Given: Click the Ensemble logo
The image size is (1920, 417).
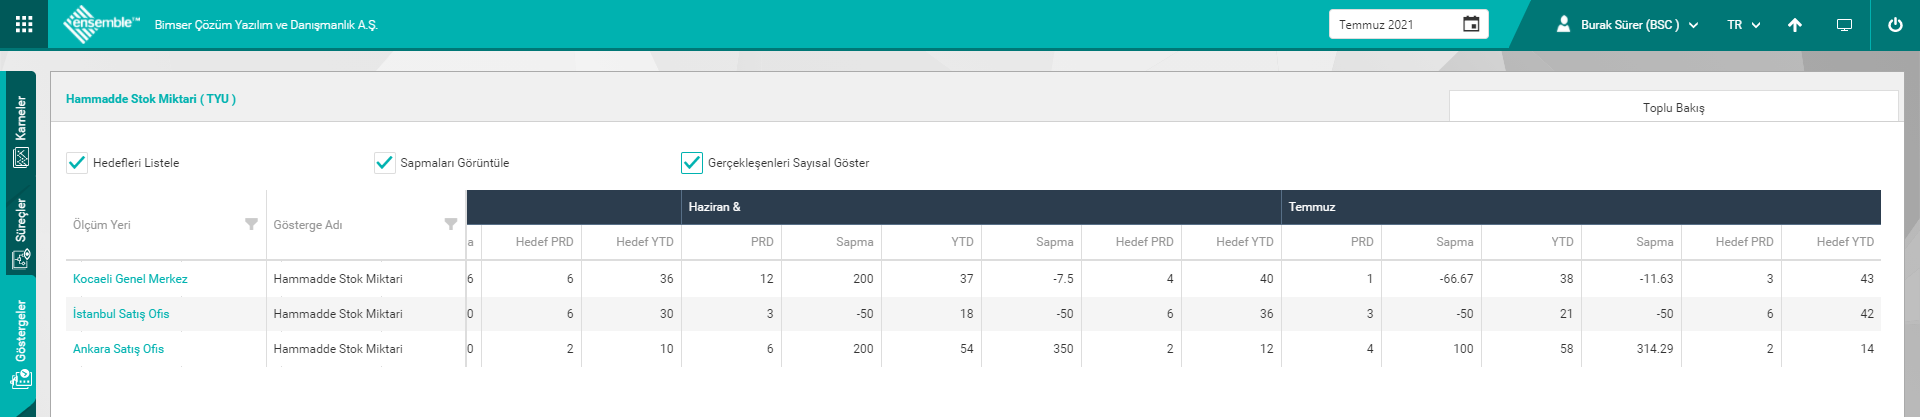Looking at the screenshot, I should [x=100, y=24].
